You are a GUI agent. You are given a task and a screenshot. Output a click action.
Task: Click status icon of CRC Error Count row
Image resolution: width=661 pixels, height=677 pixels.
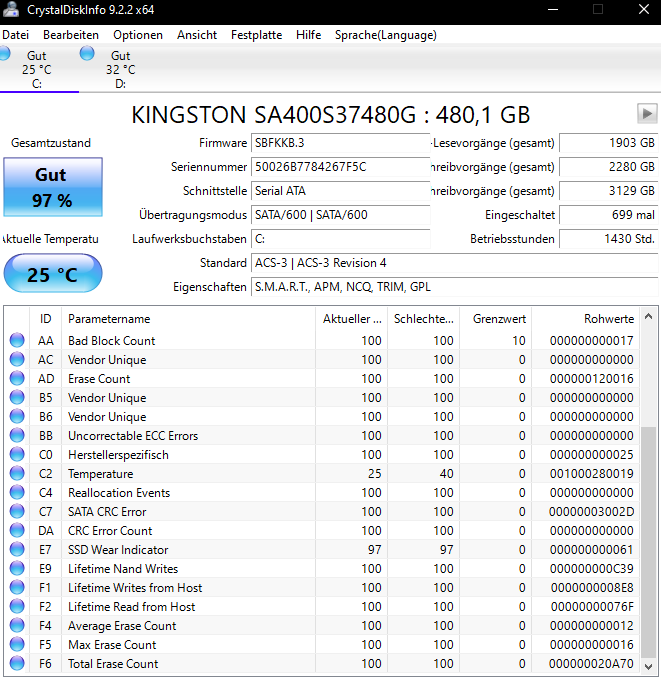click(x=17, y=530)
